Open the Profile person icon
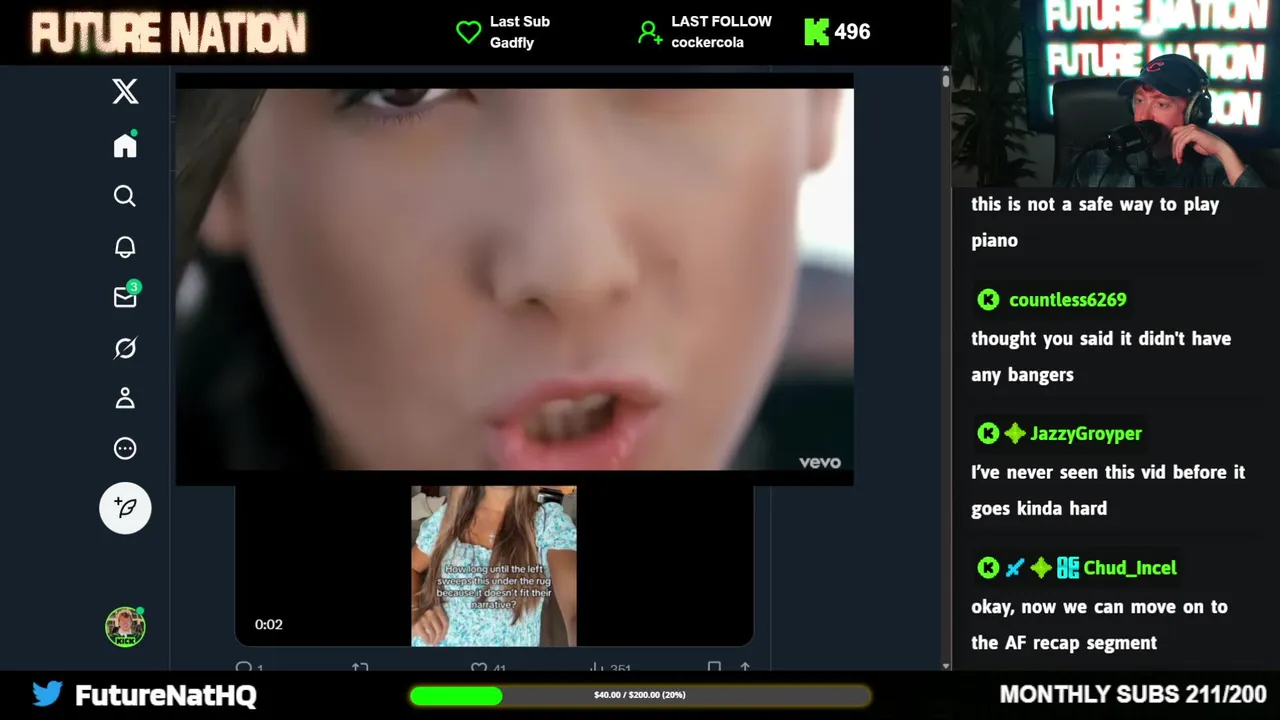 [125, 398]
